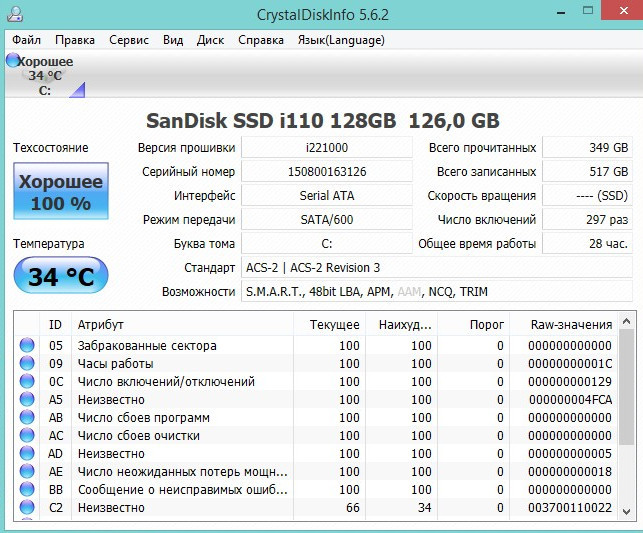The image size is (643, 533).
Task: Click the status circle for attribute C2
Action: (x=27, y=508)
